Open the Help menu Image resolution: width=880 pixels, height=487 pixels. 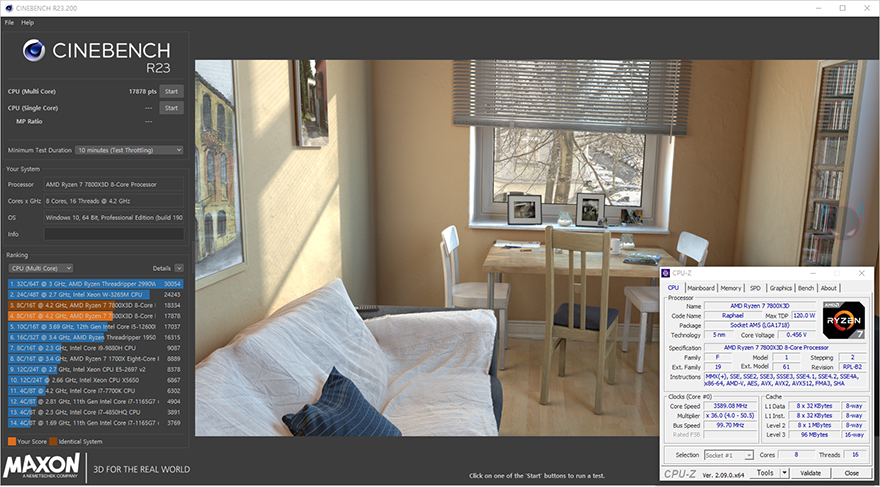point(28,23)
